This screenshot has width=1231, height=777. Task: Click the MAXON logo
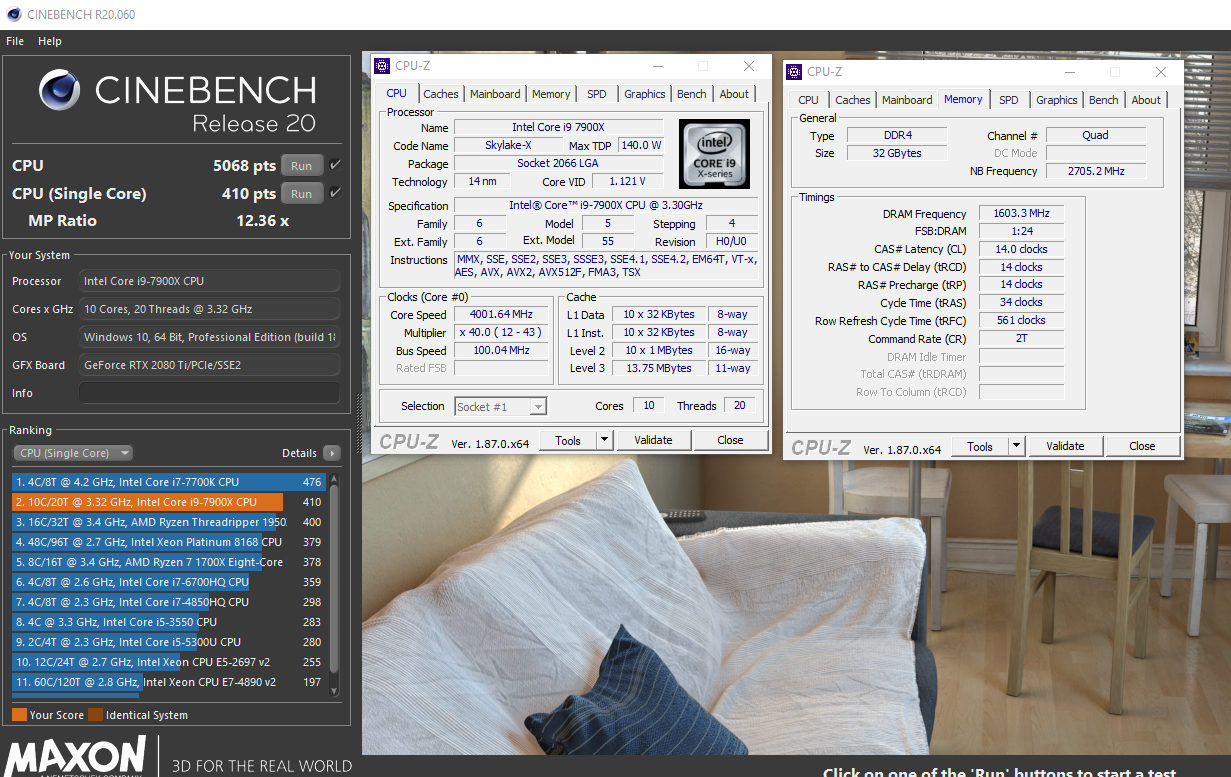point(76,758)
